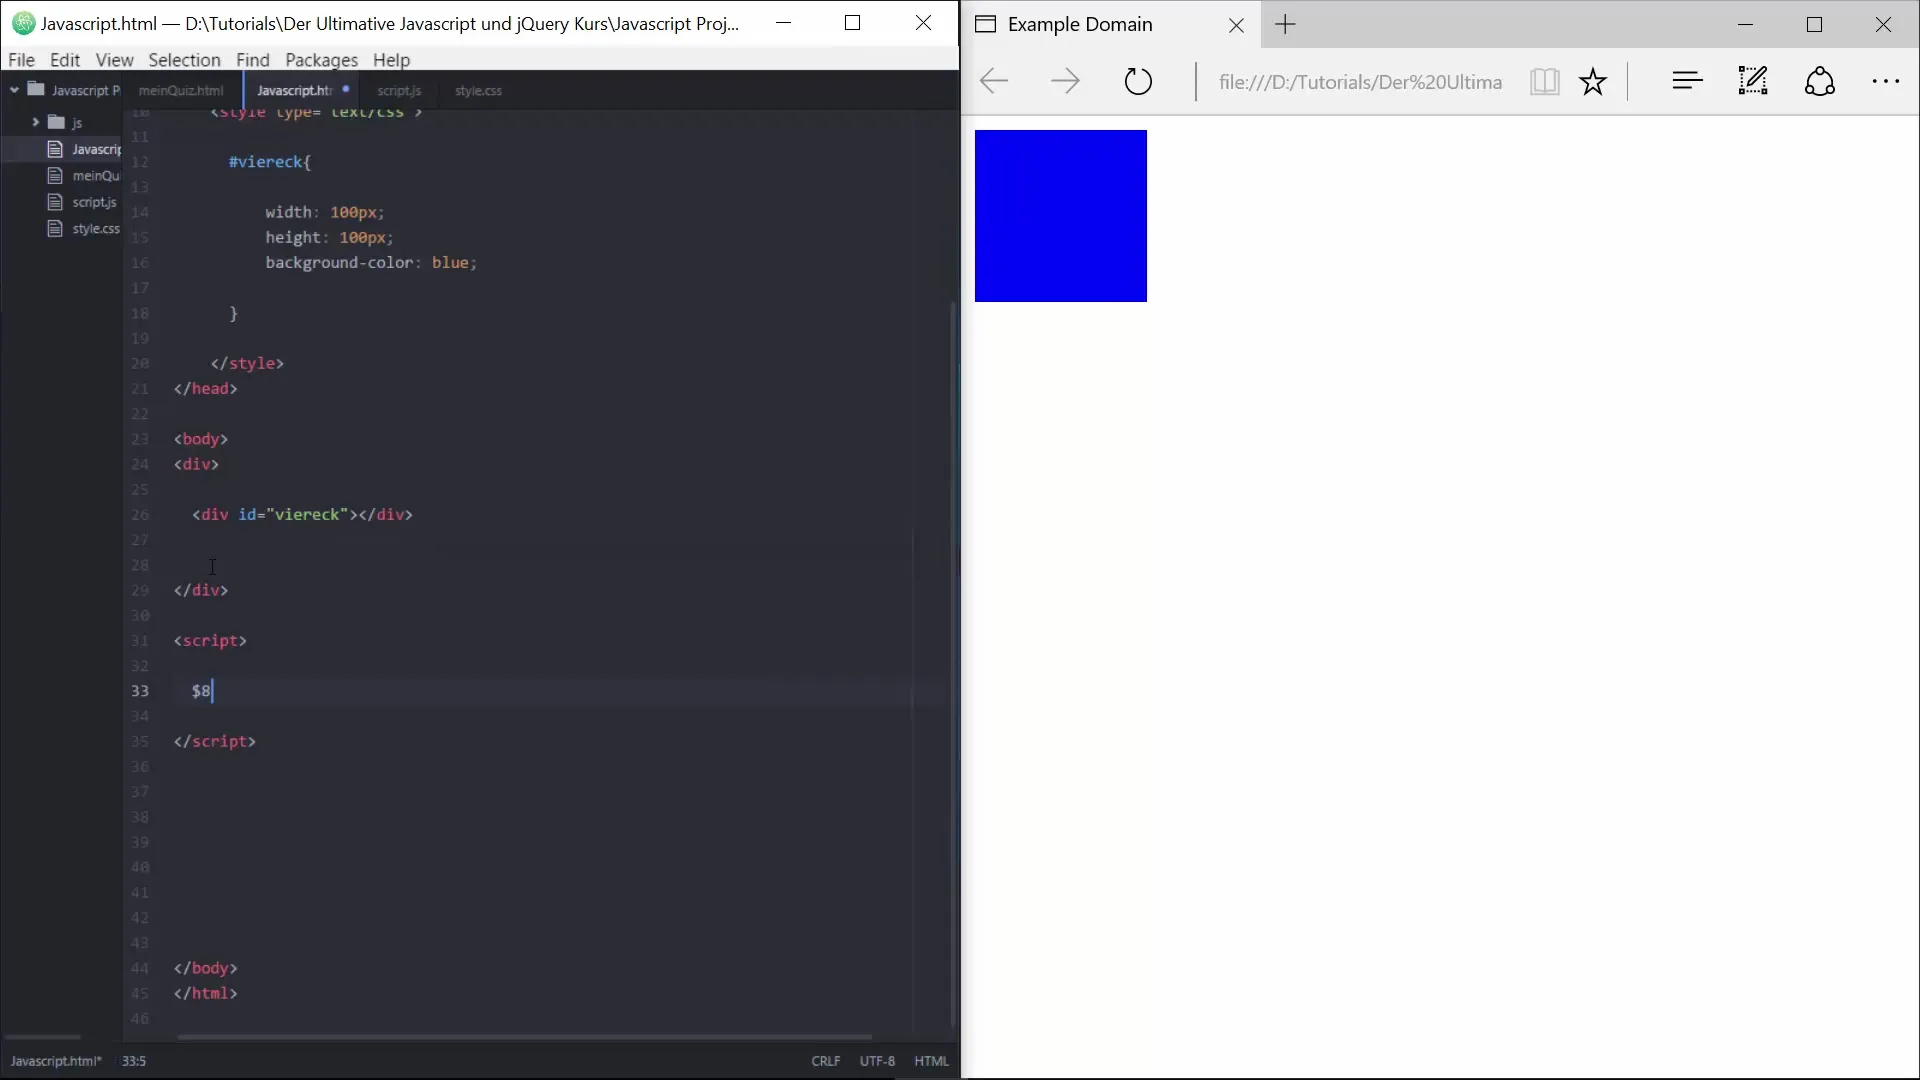Click the closing html tag line
The height and width of the screenshot is (1080, 1920).
point(206,994)
